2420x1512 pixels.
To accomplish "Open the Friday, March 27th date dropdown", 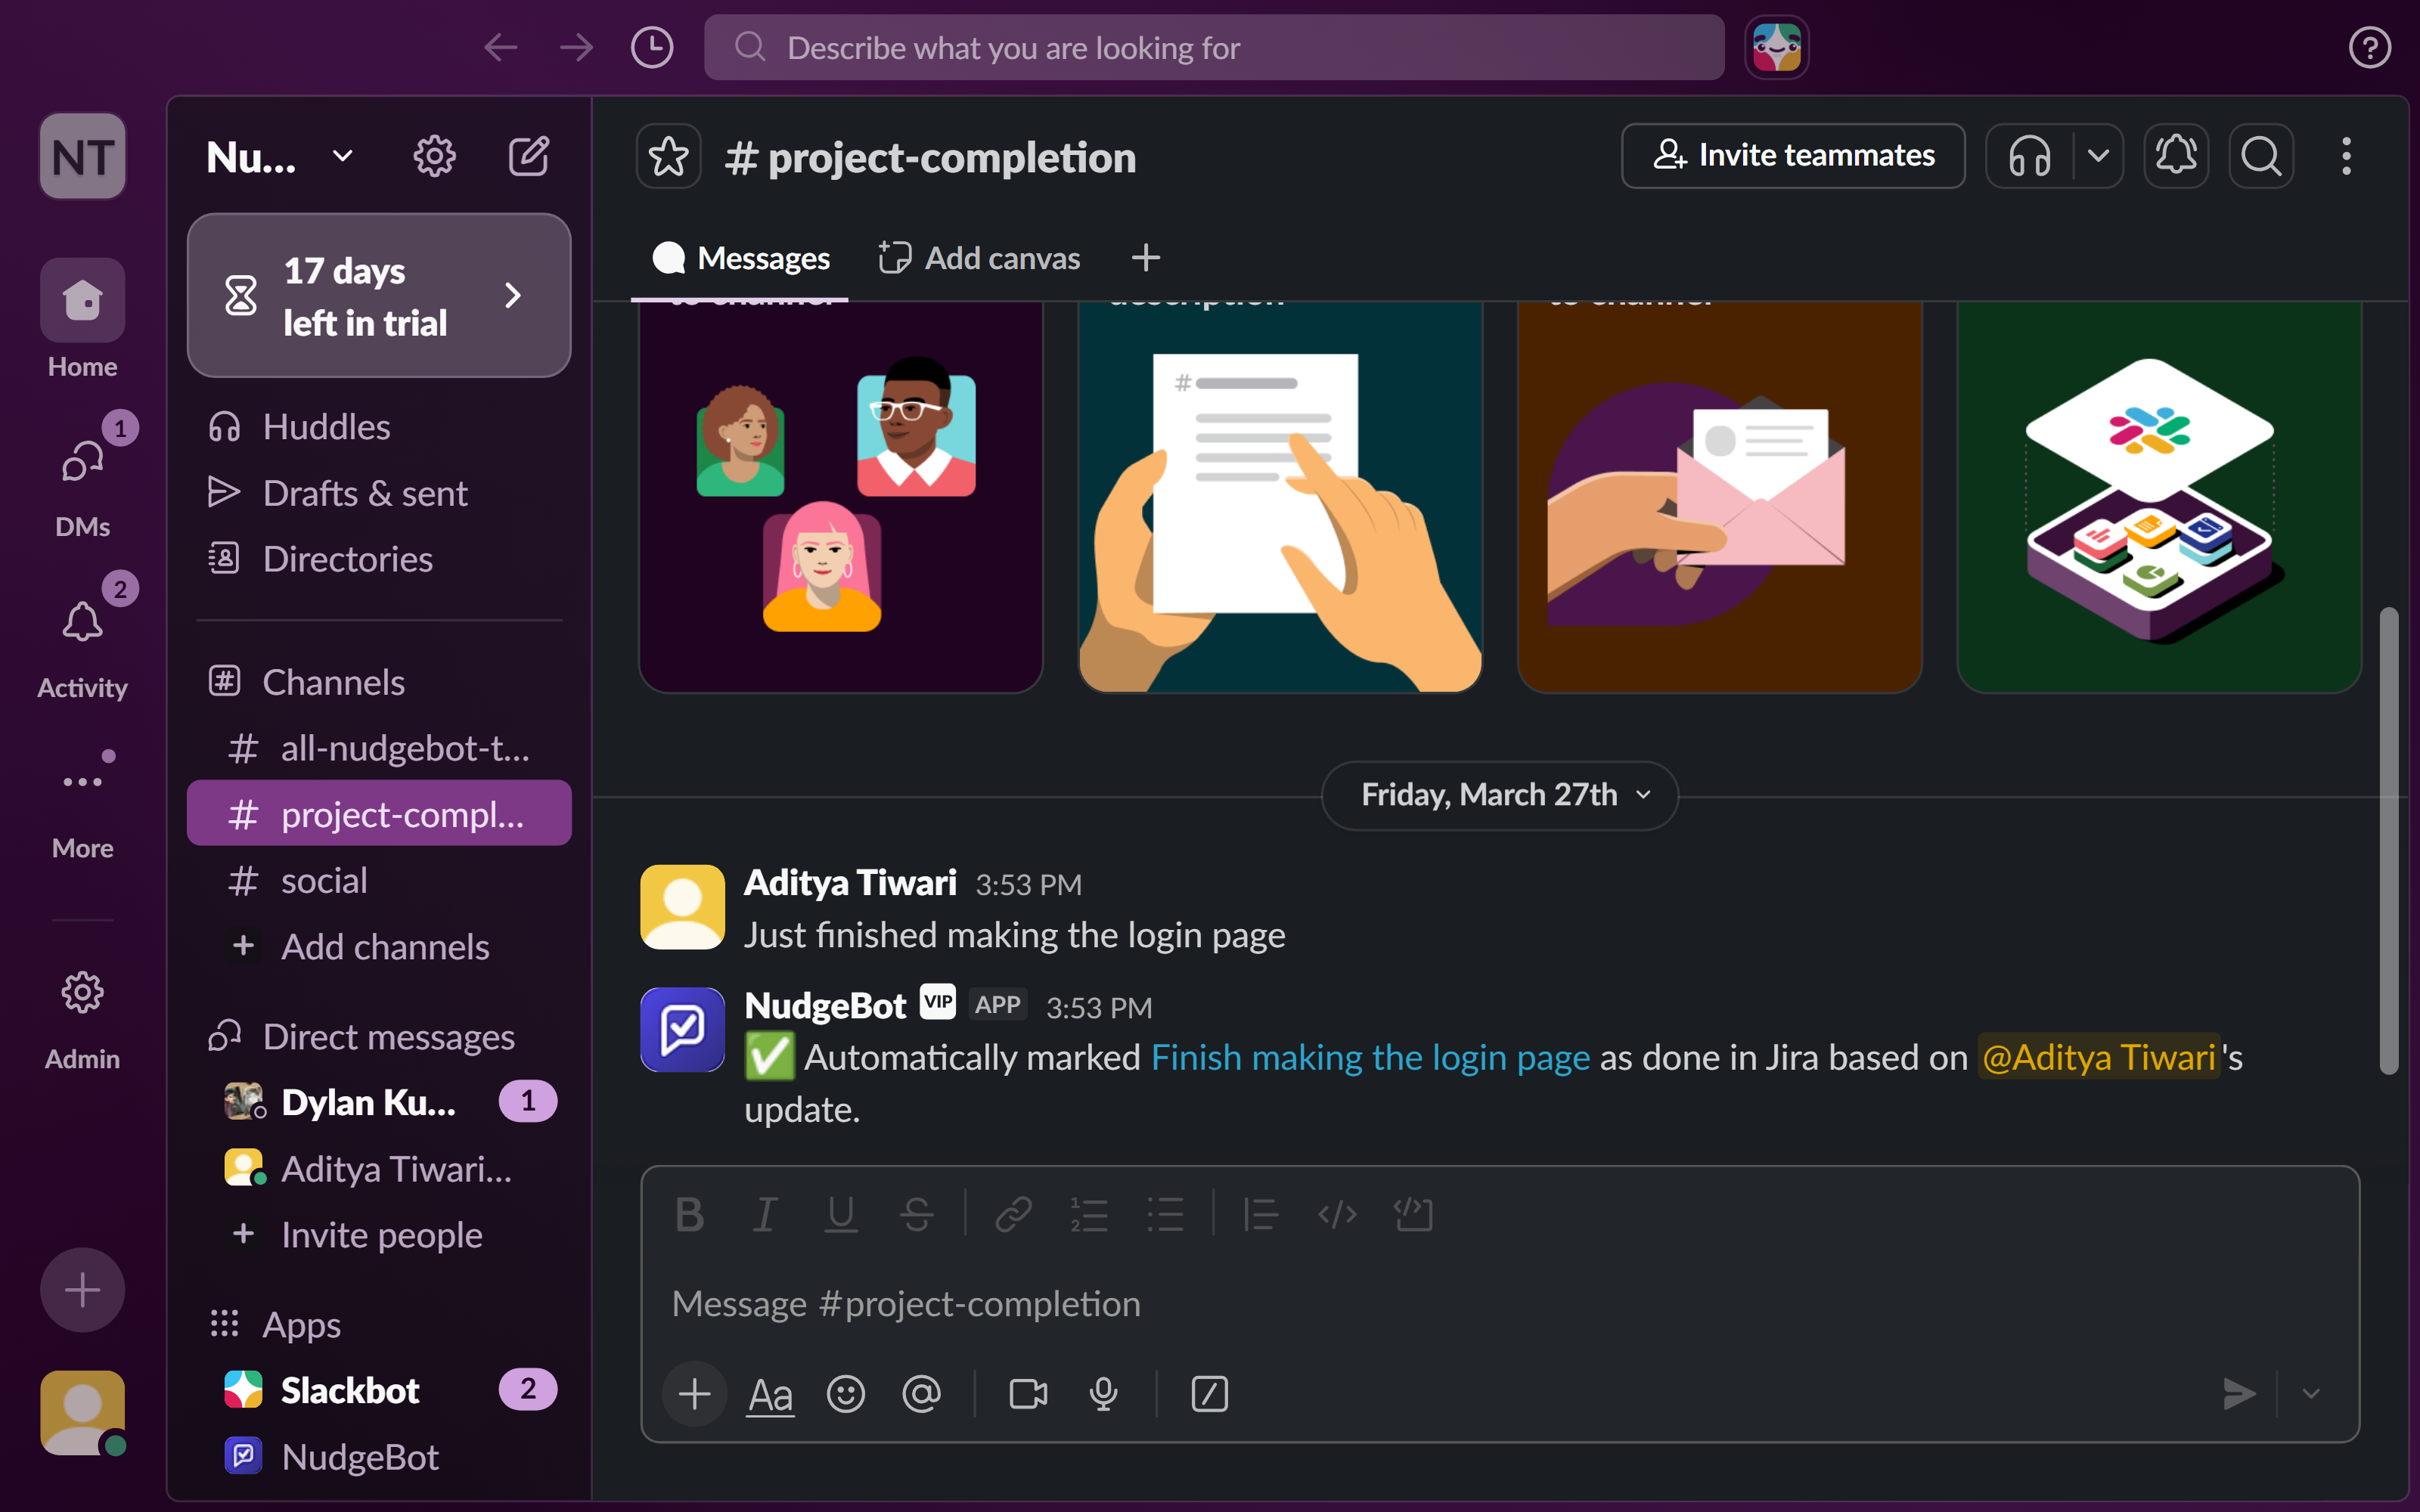I will click(x=1499, y=795).
